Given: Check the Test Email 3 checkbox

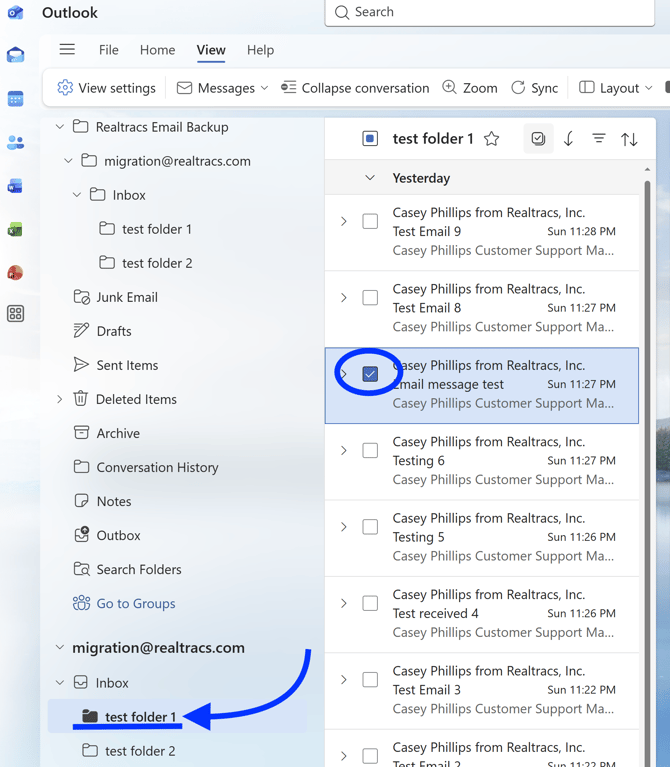Looking at the screenshot, I should [x=370, y=679].
